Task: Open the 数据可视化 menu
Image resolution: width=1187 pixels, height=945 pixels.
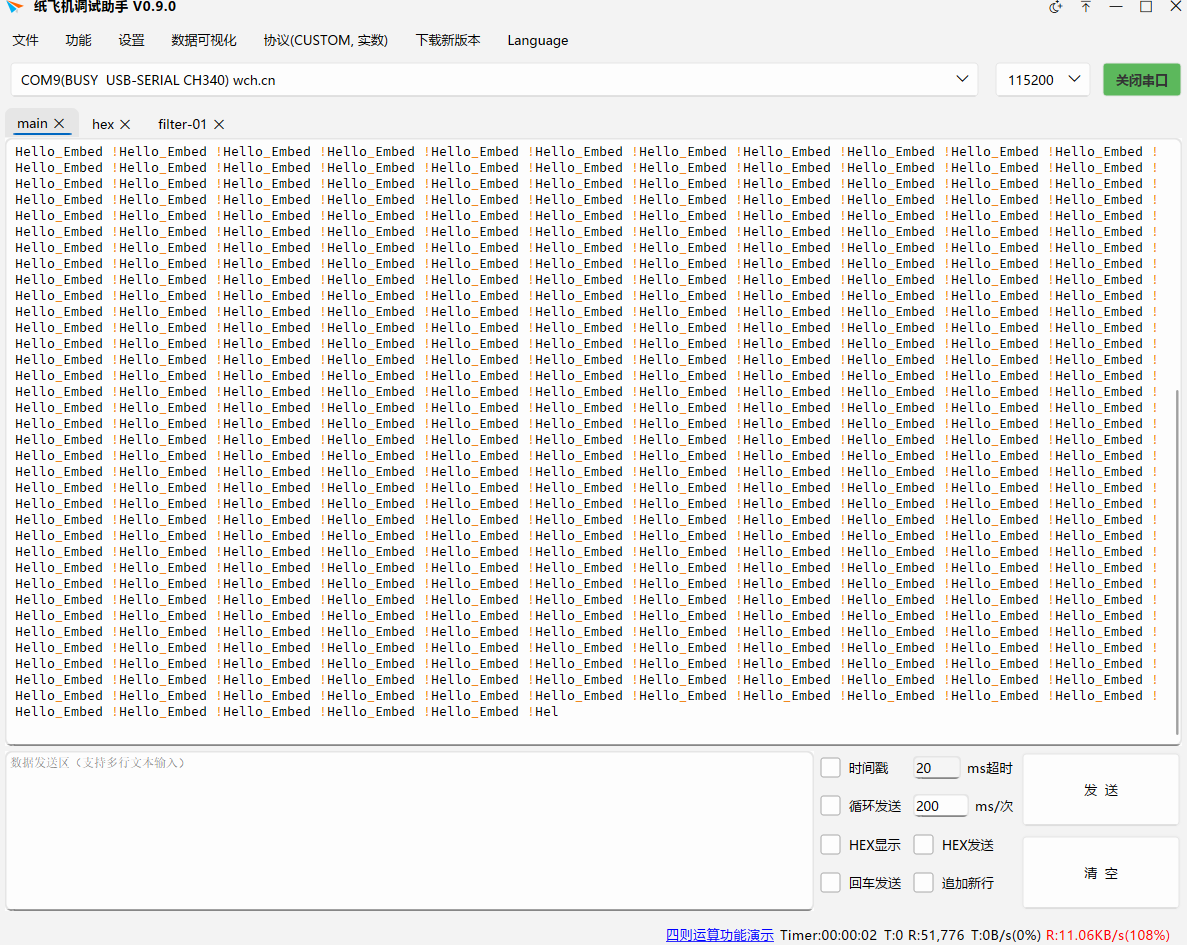Action: coord(204,40)
